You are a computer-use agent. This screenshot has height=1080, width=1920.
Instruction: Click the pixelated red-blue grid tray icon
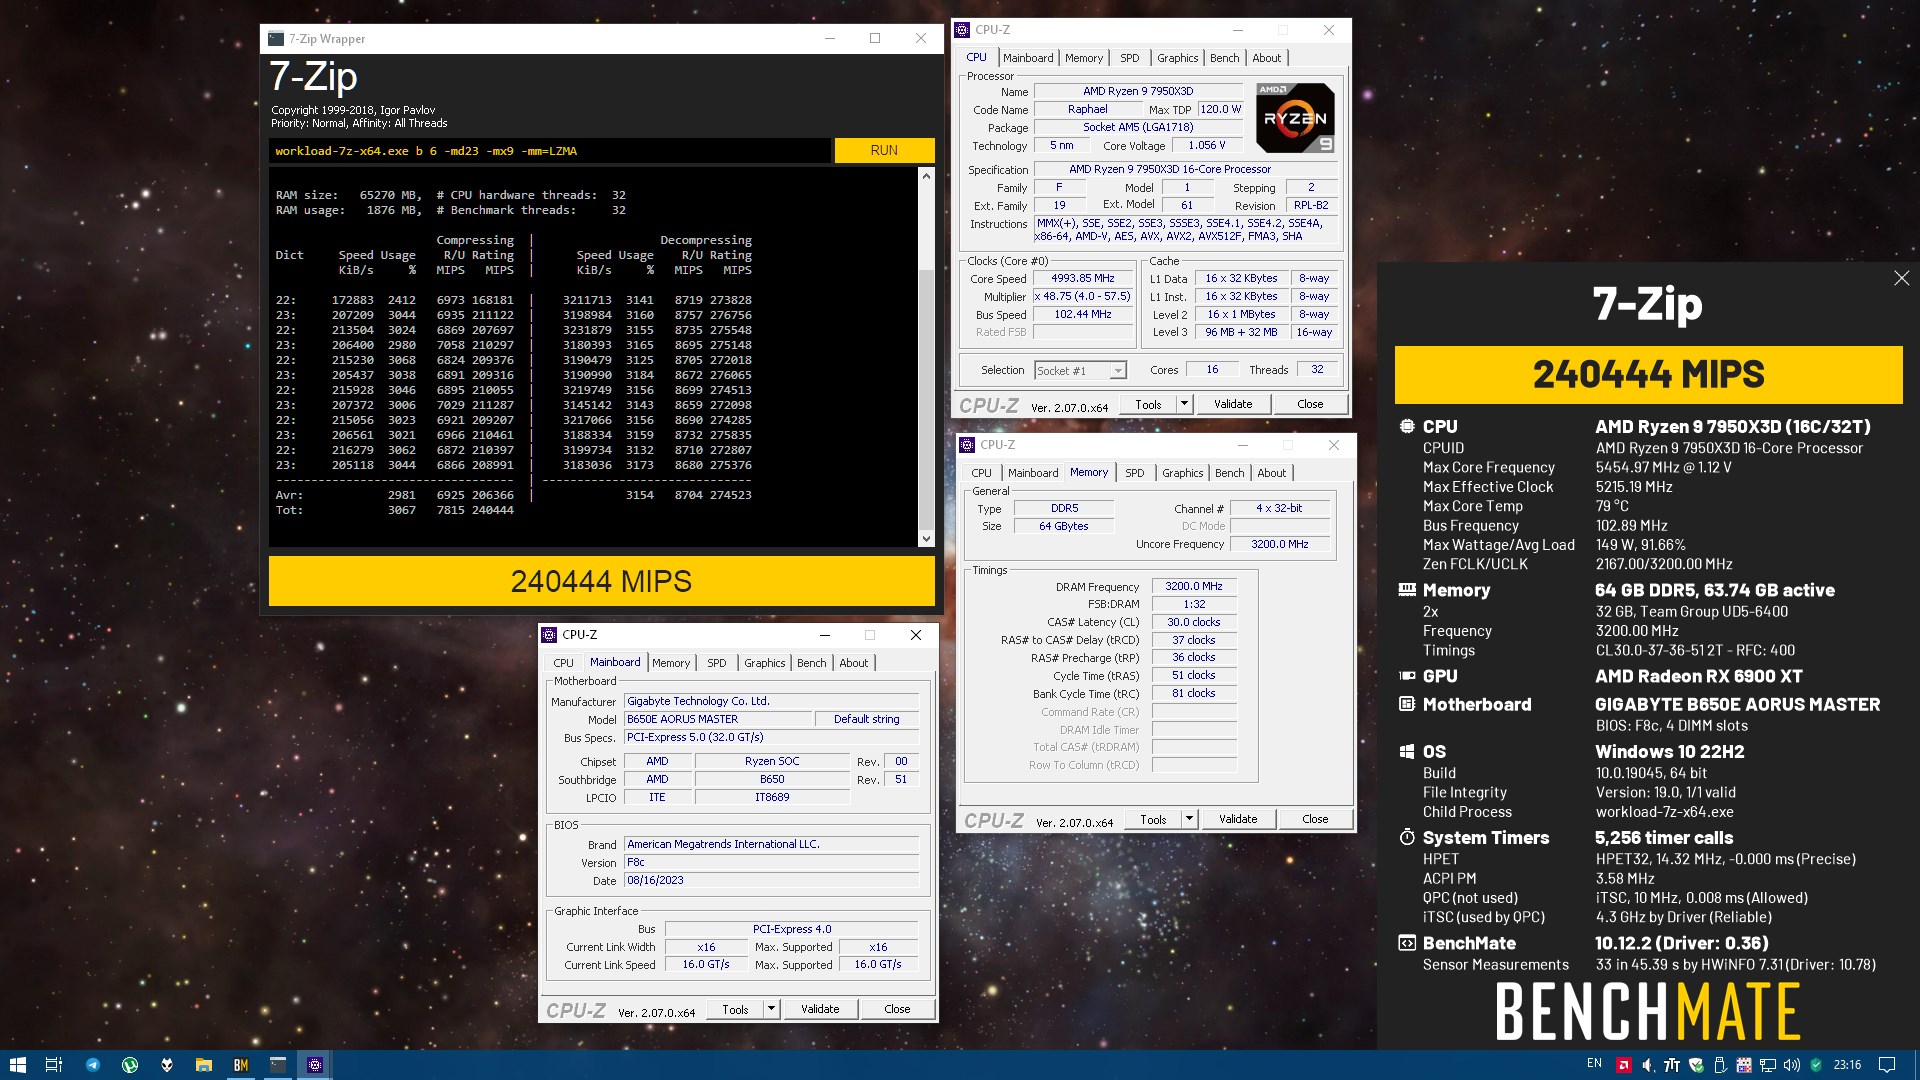[x=1744, y=1065]
